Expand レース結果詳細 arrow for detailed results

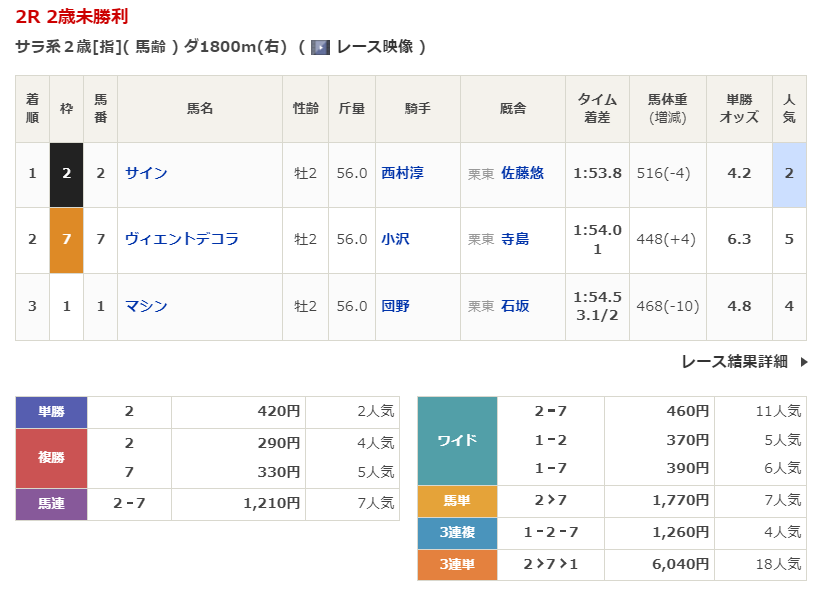(803, 362)
